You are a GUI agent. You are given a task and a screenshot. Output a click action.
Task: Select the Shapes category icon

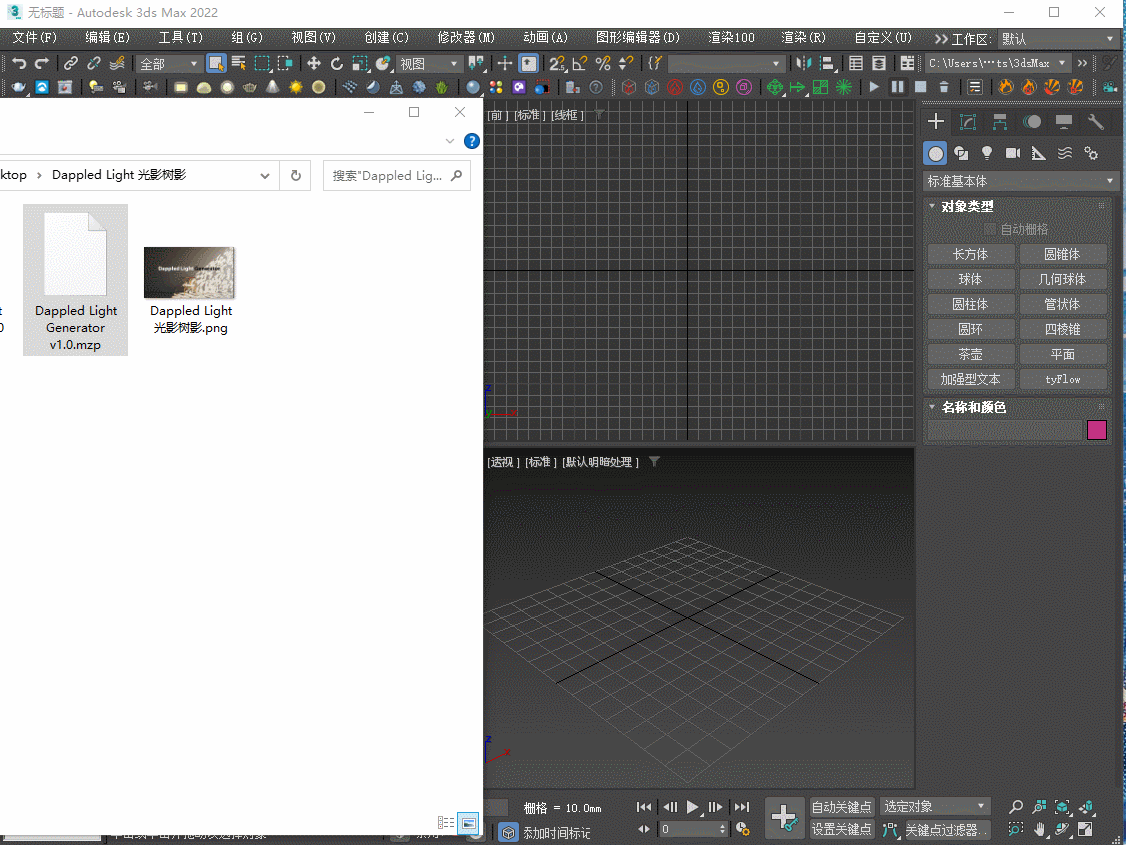[x=962, y=154]
